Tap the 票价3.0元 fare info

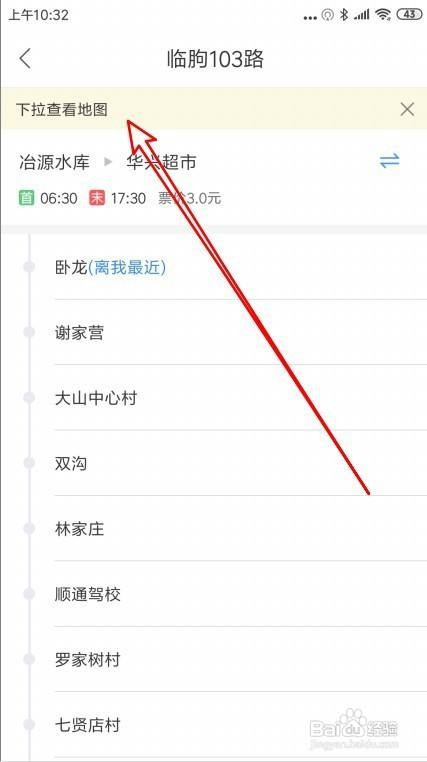190,198
